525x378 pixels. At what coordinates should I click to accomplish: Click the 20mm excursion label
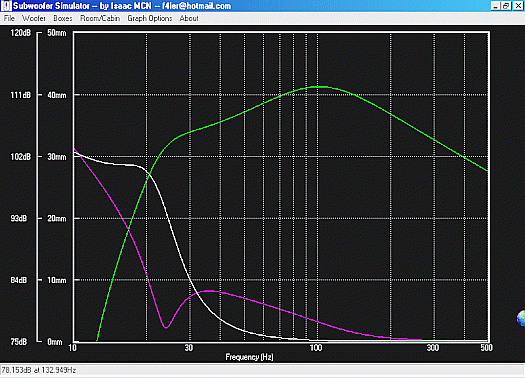[57, 219]
